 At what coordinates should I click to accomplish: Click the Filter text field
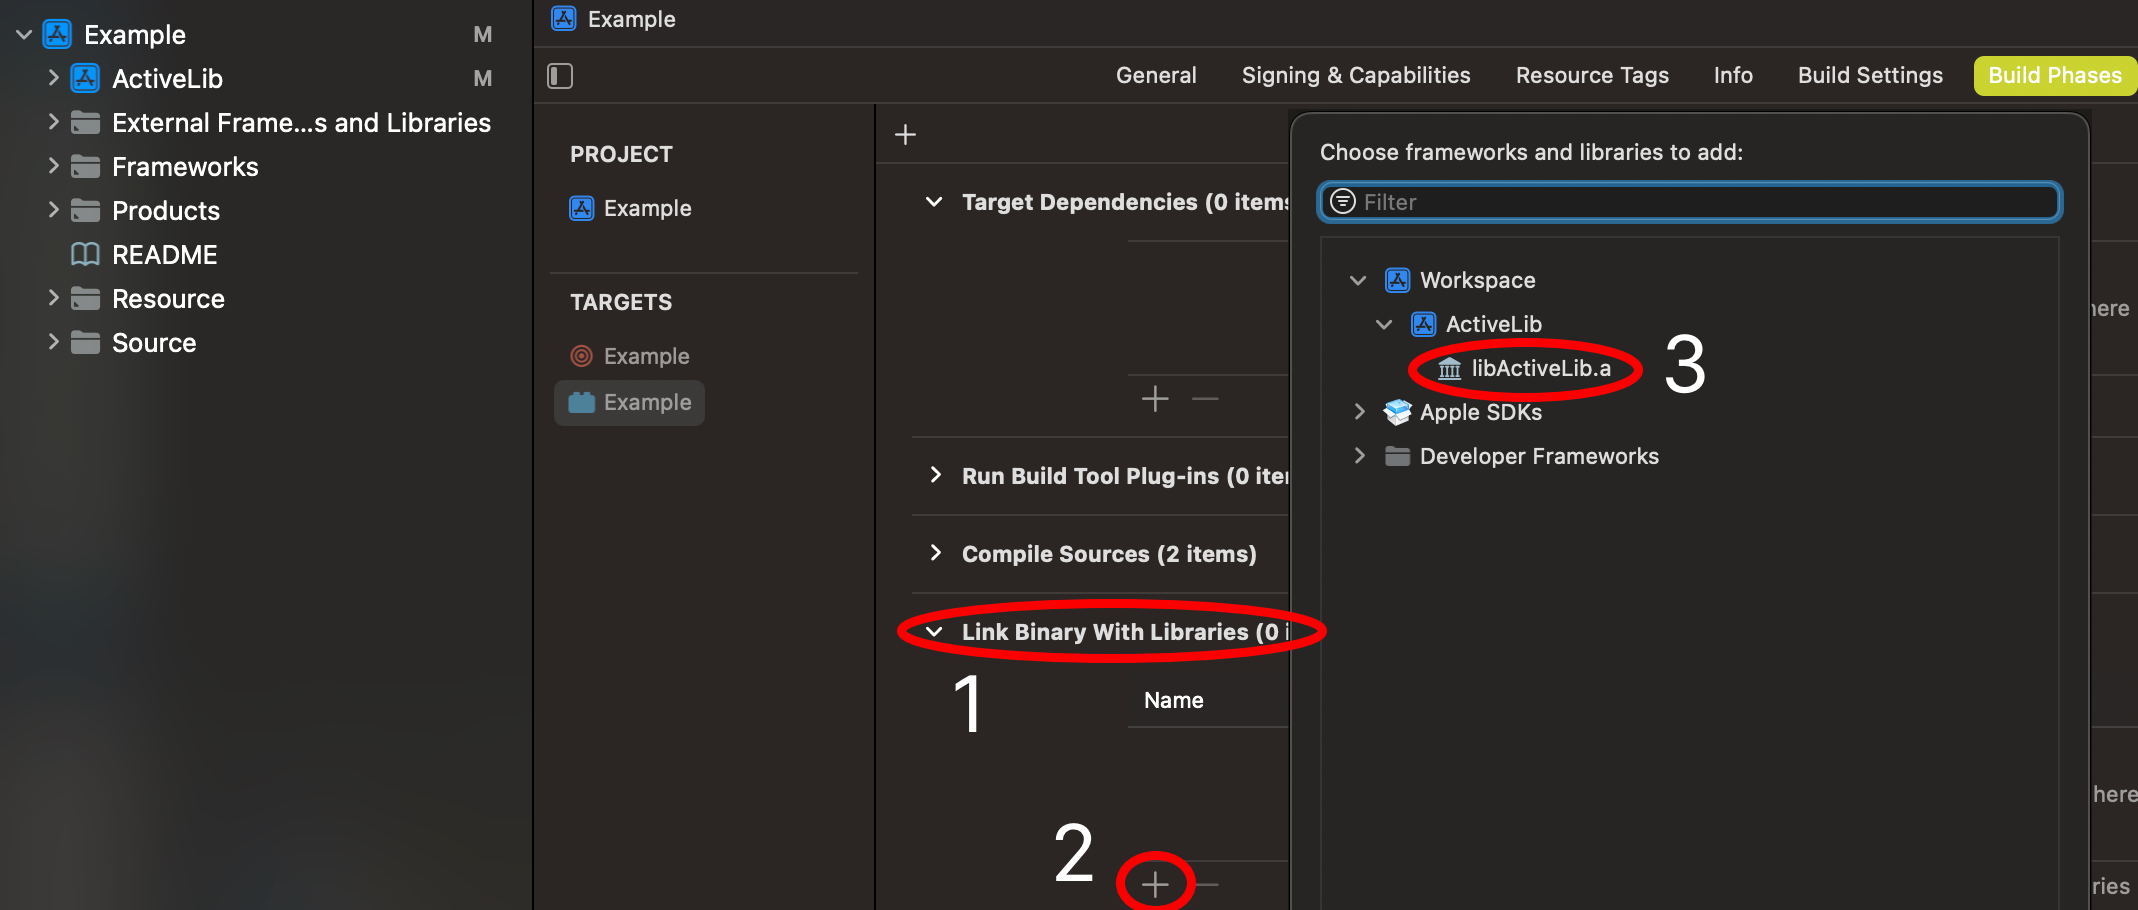pos(1700,202)
